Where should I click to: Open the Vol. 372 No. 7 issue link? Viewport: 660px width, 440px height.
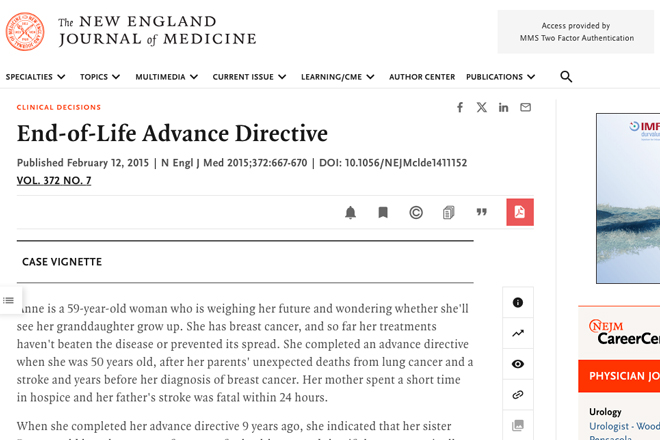[54, 180]
